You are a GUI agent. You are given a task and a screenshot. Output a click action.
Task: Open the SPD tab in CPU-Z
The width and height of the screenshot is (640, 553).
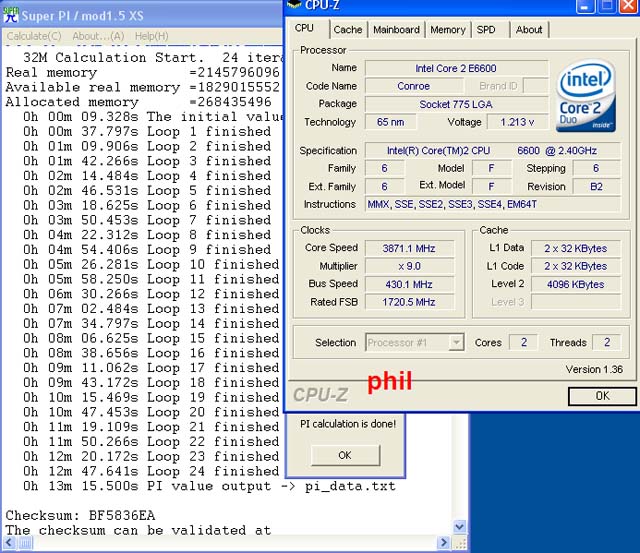pyautogui.click(x=486, y=30)
